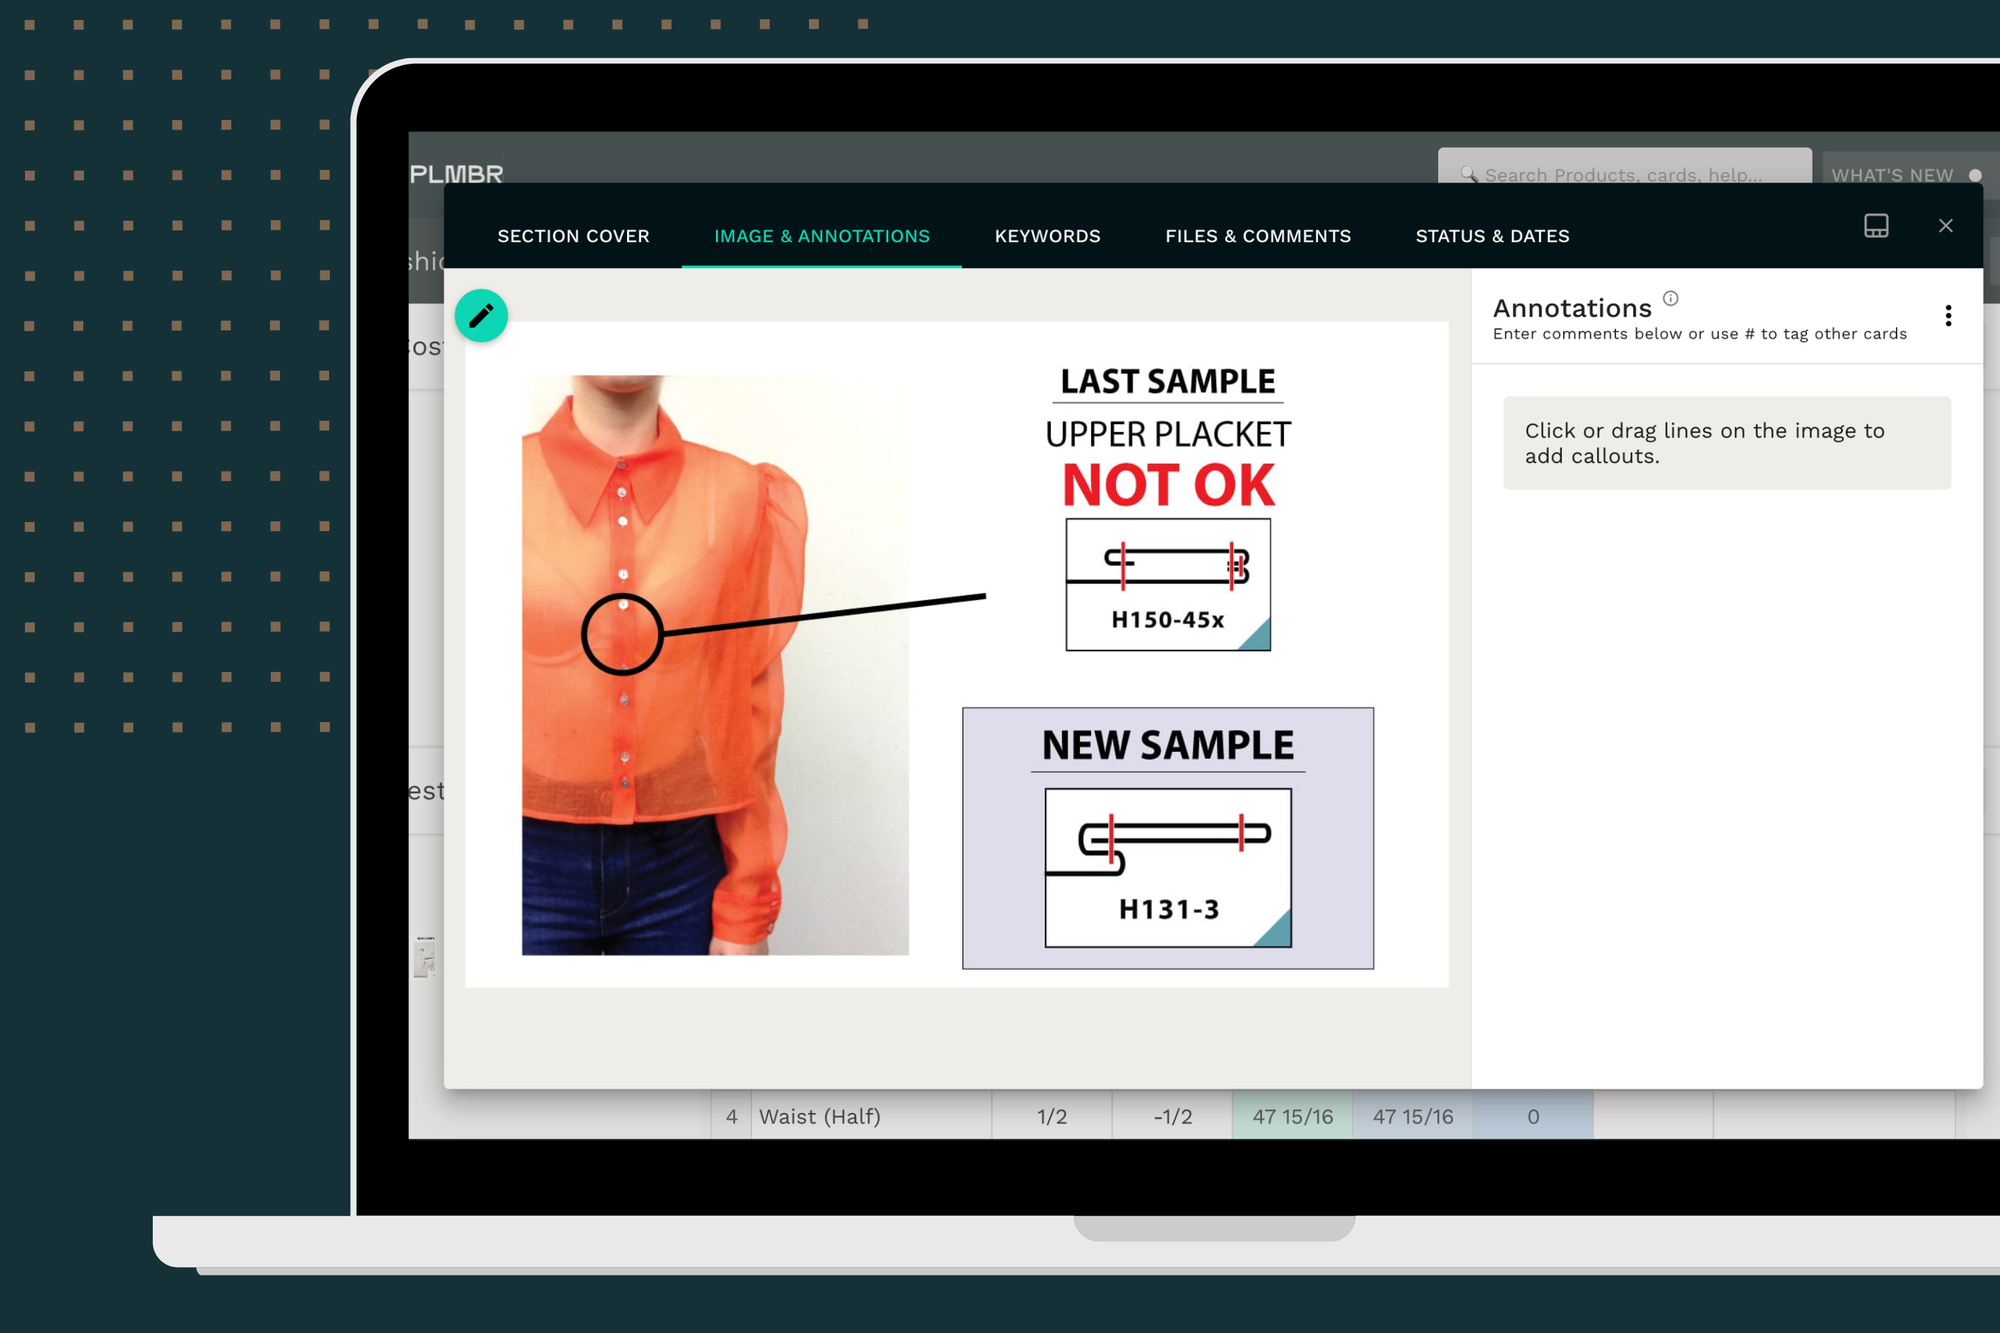Expand the annotations panel options

coord(1951,314)
